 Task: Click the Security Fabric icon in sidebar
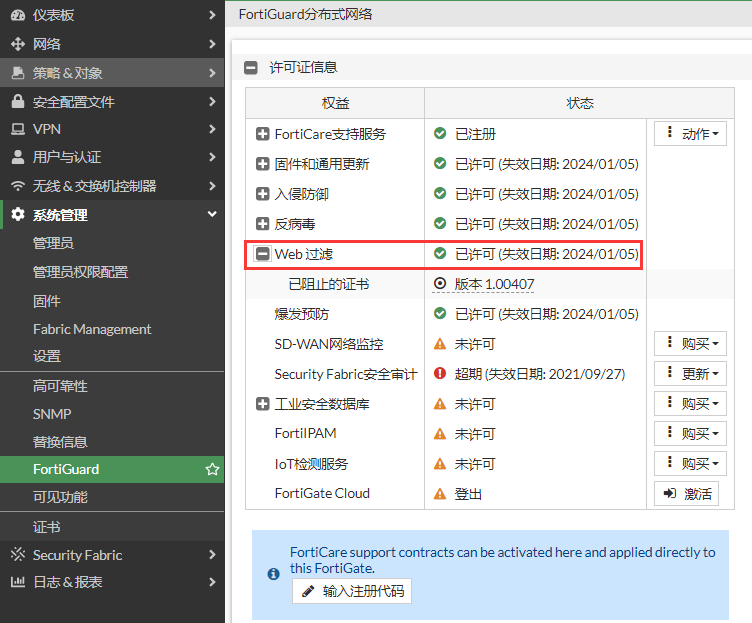[17, 555]
